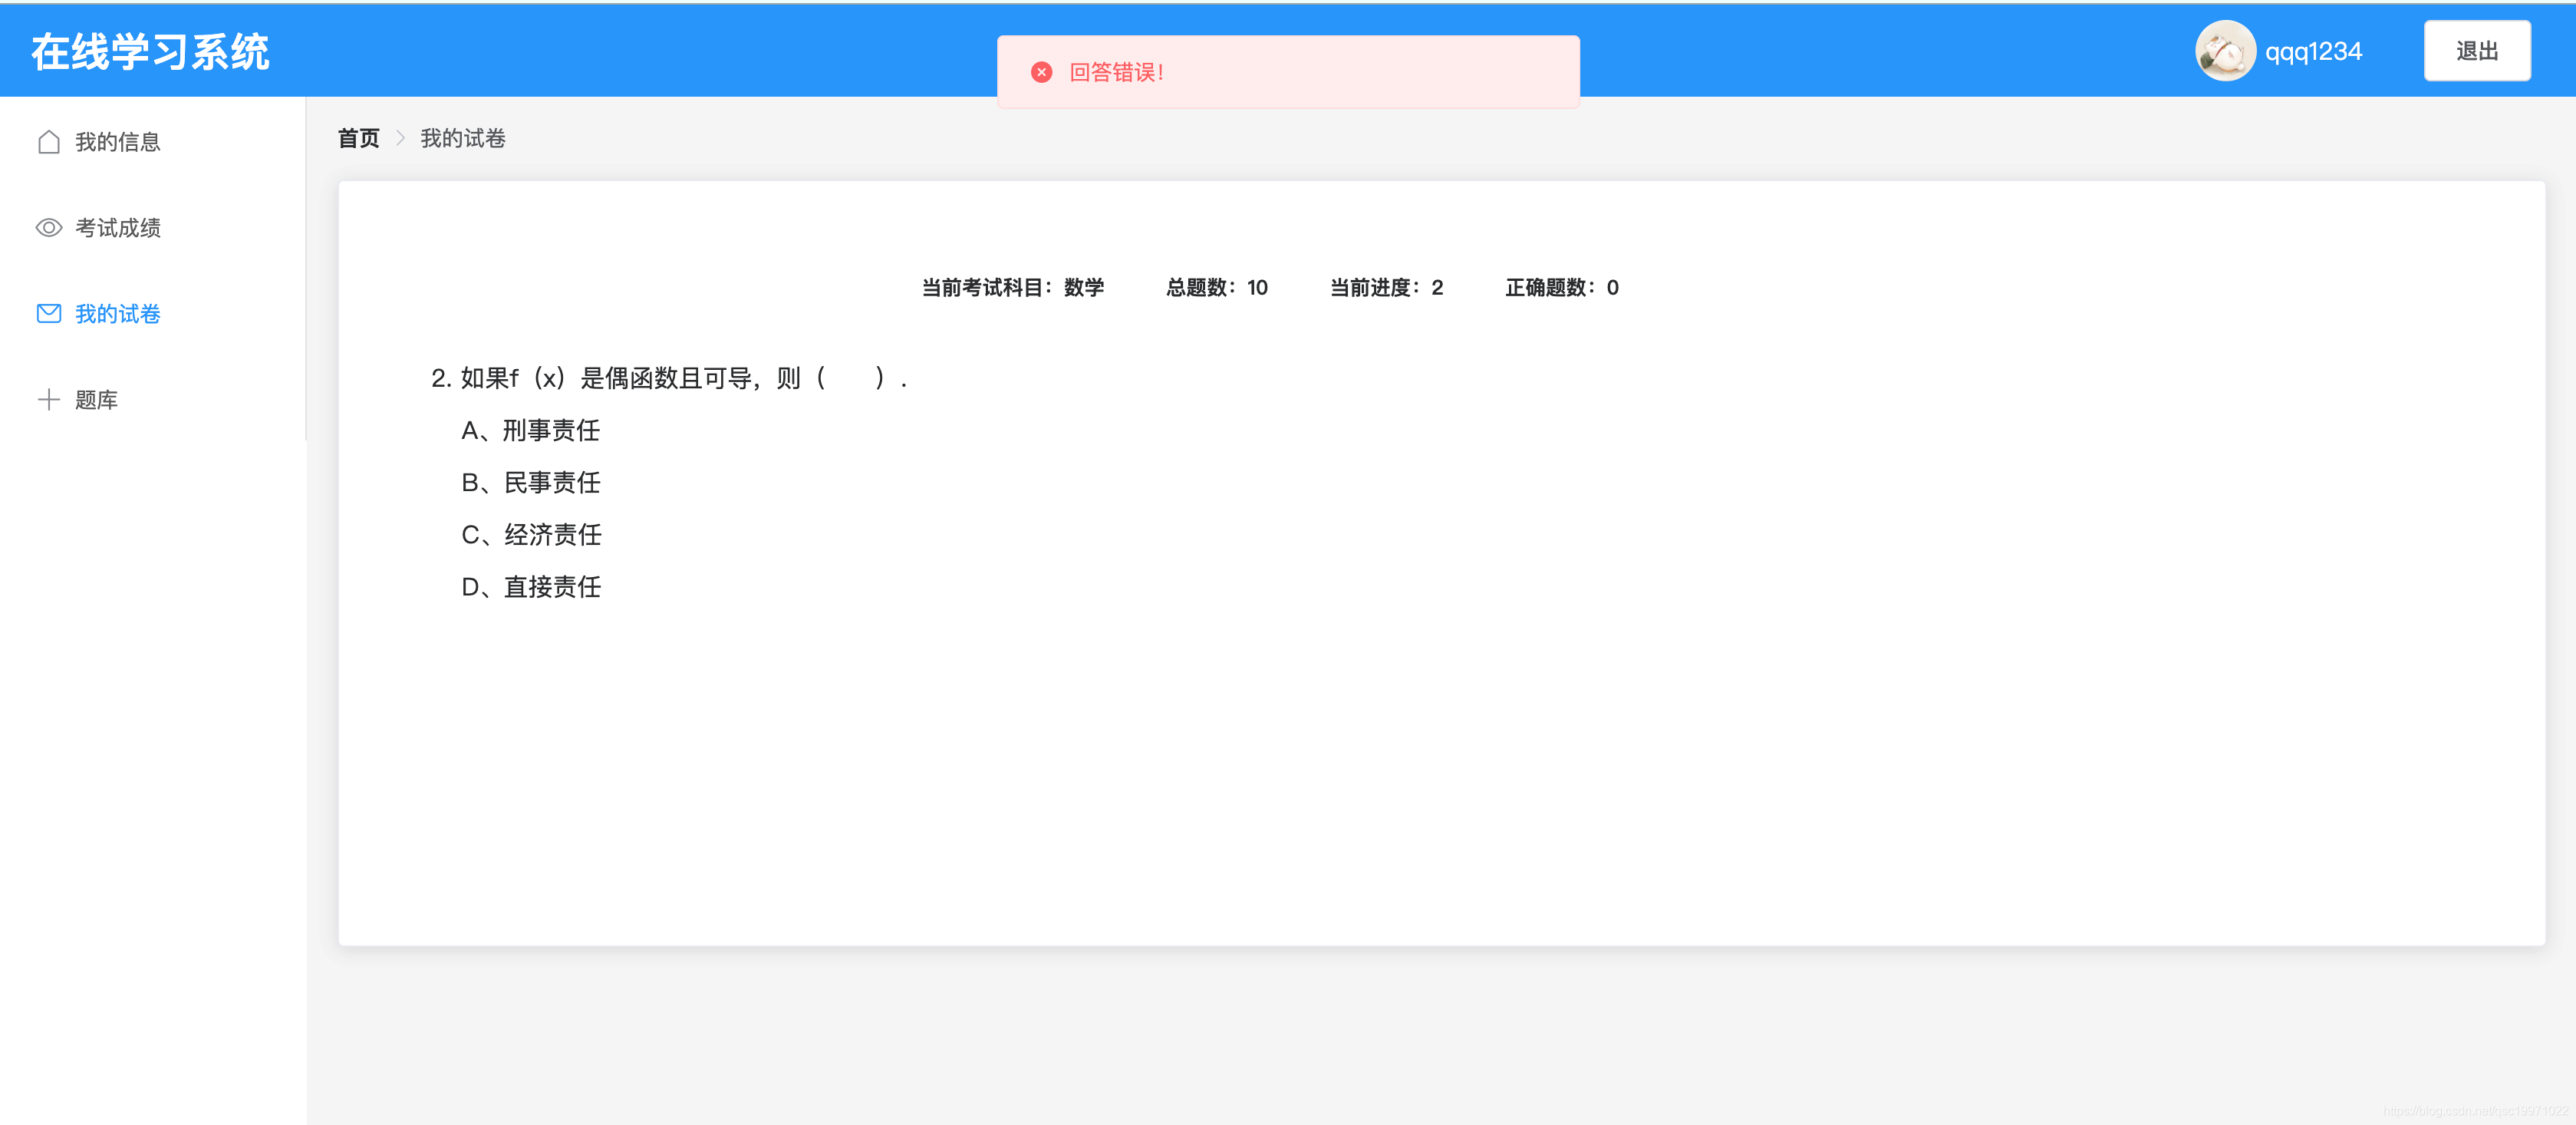The height and width of the screenshot is (1125, 2576).
Task: Click the home icon beside 我的信息
Action: coord(48,142)
